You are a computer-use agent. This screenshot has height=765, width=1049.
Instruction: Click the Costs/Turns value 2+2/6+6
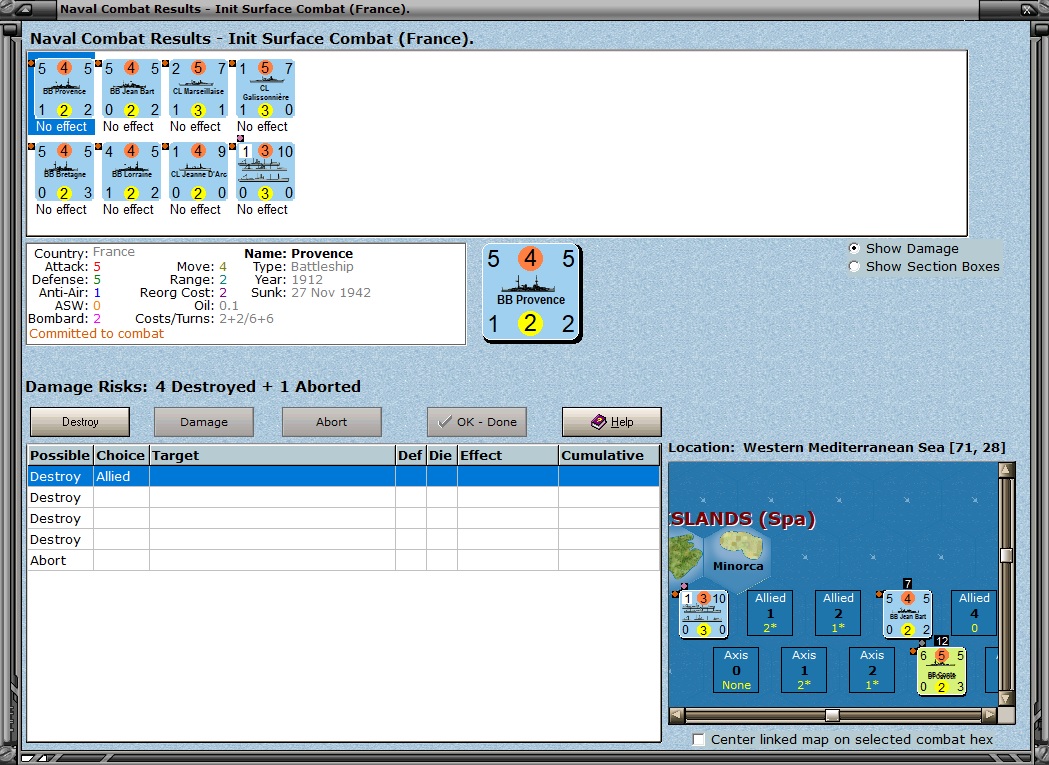[x=246, y=319]
